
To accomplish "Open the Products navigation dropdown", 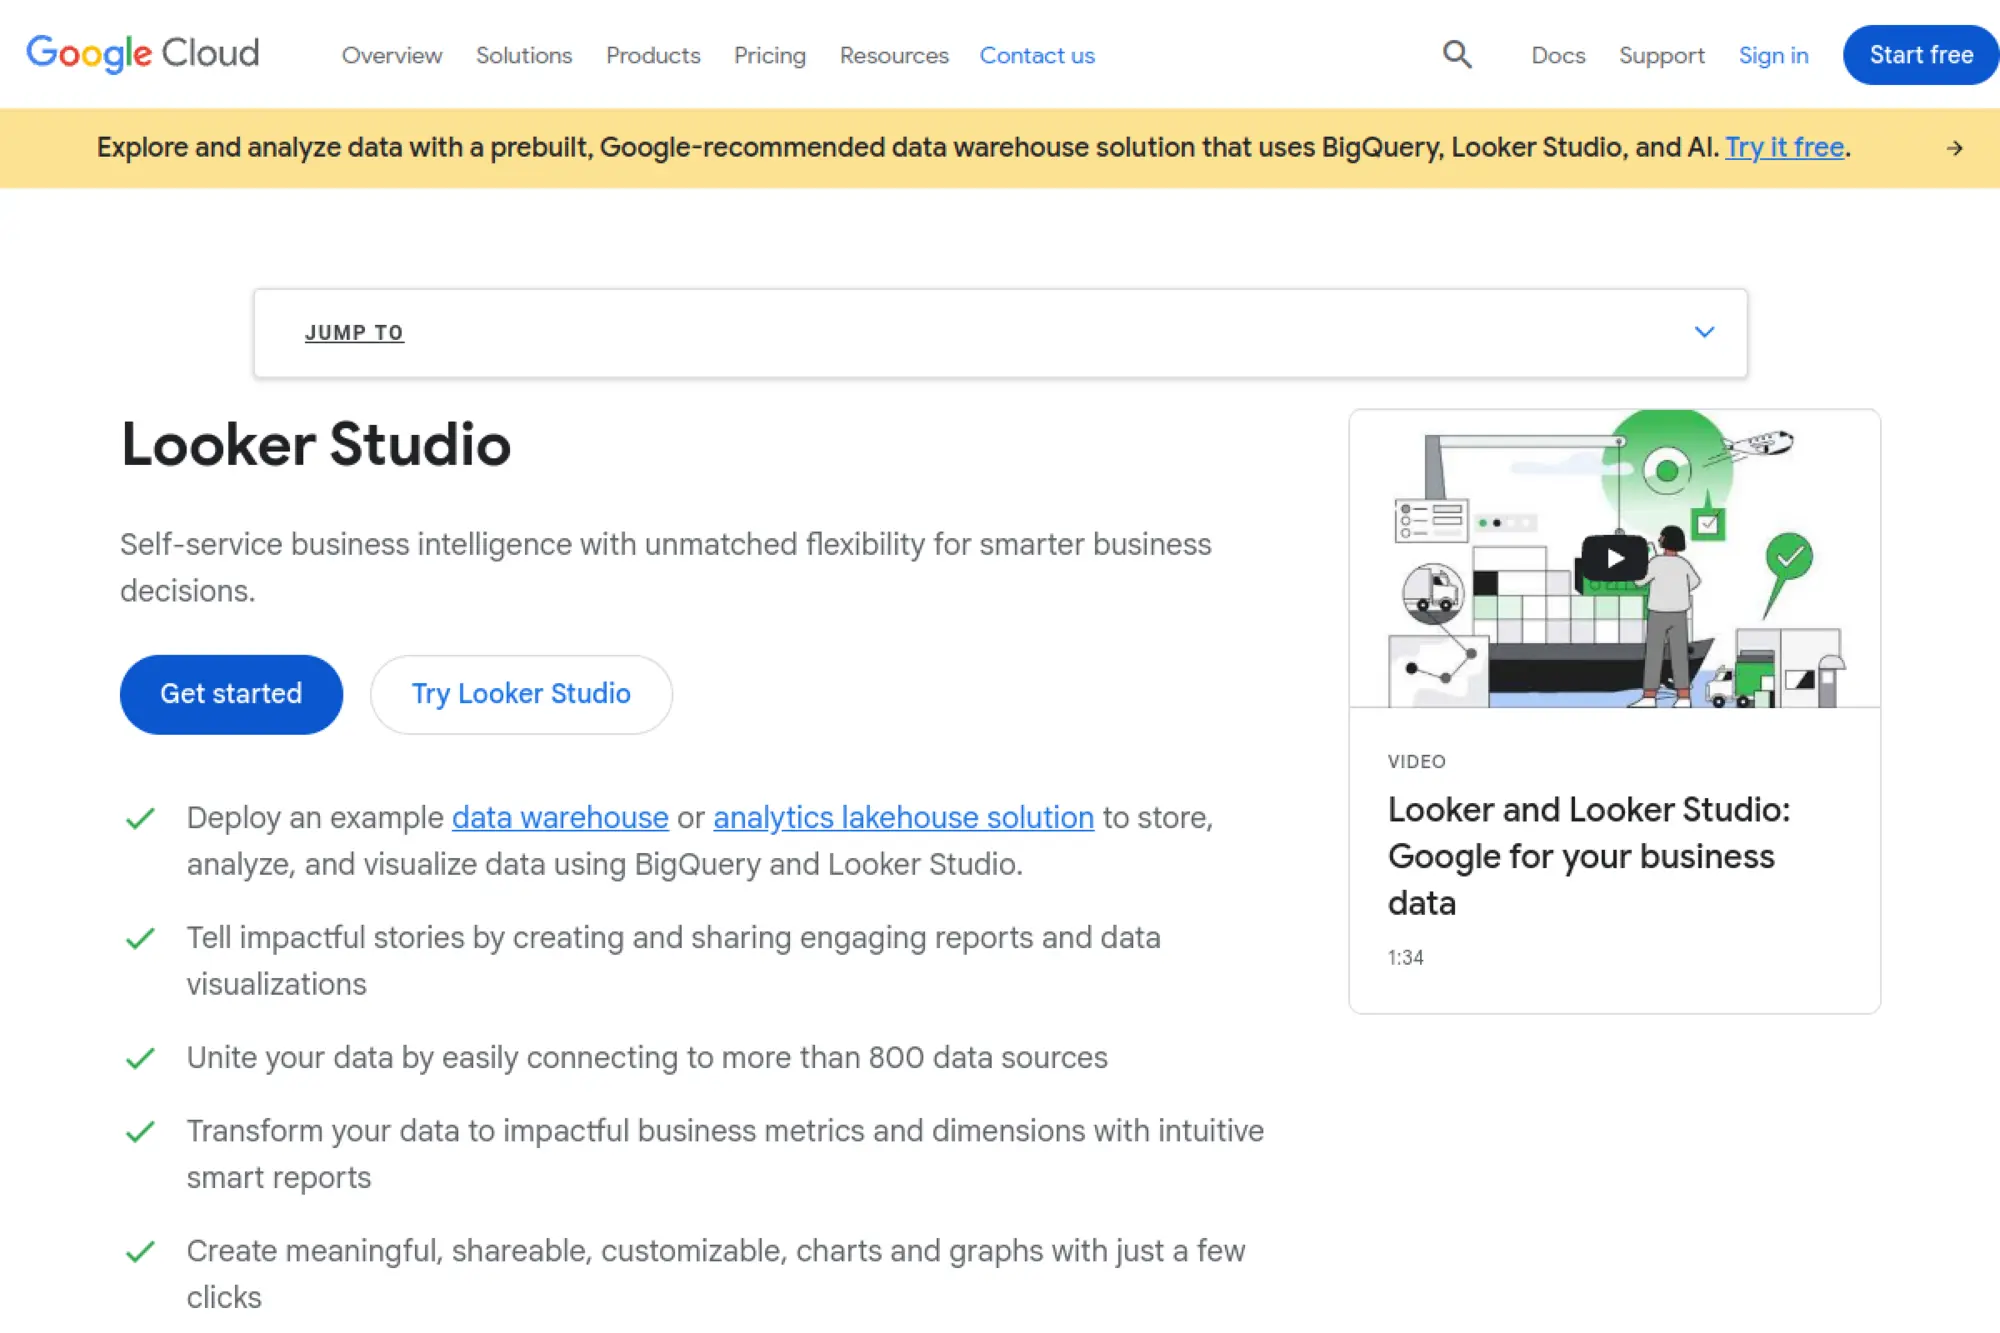I will [652, 55].
